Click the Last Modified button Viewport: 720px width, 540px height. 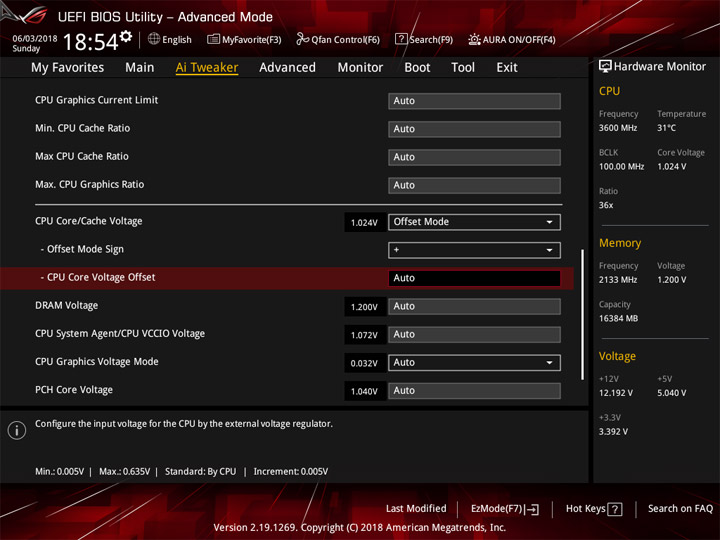416,509
